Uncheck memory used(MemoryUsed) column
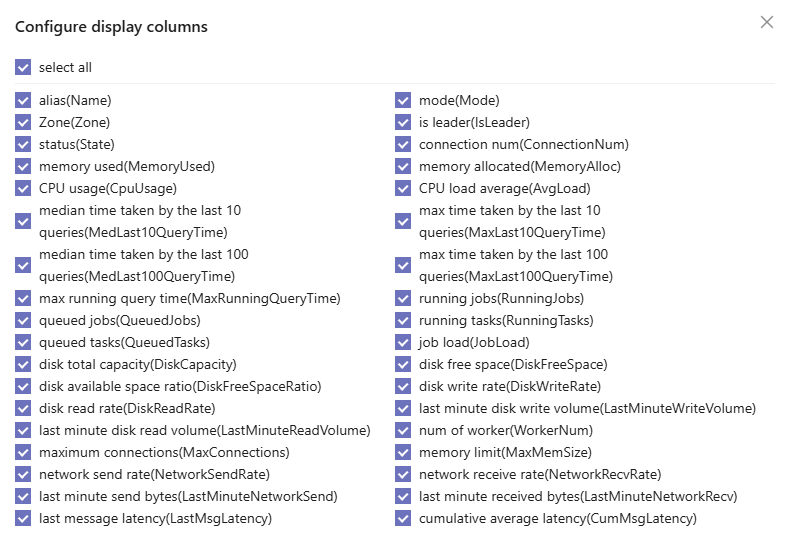The width and height of the screenshot is (791, 547). point(23,166)
